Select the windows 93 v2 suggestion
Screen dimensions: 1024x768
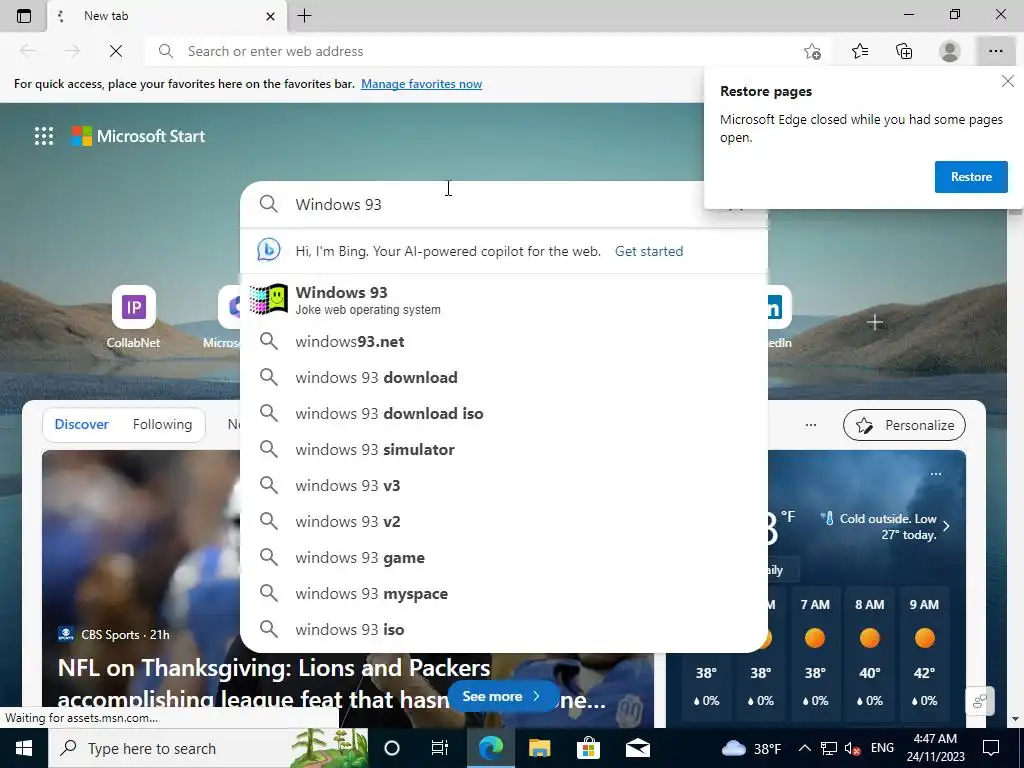point(504,521)
